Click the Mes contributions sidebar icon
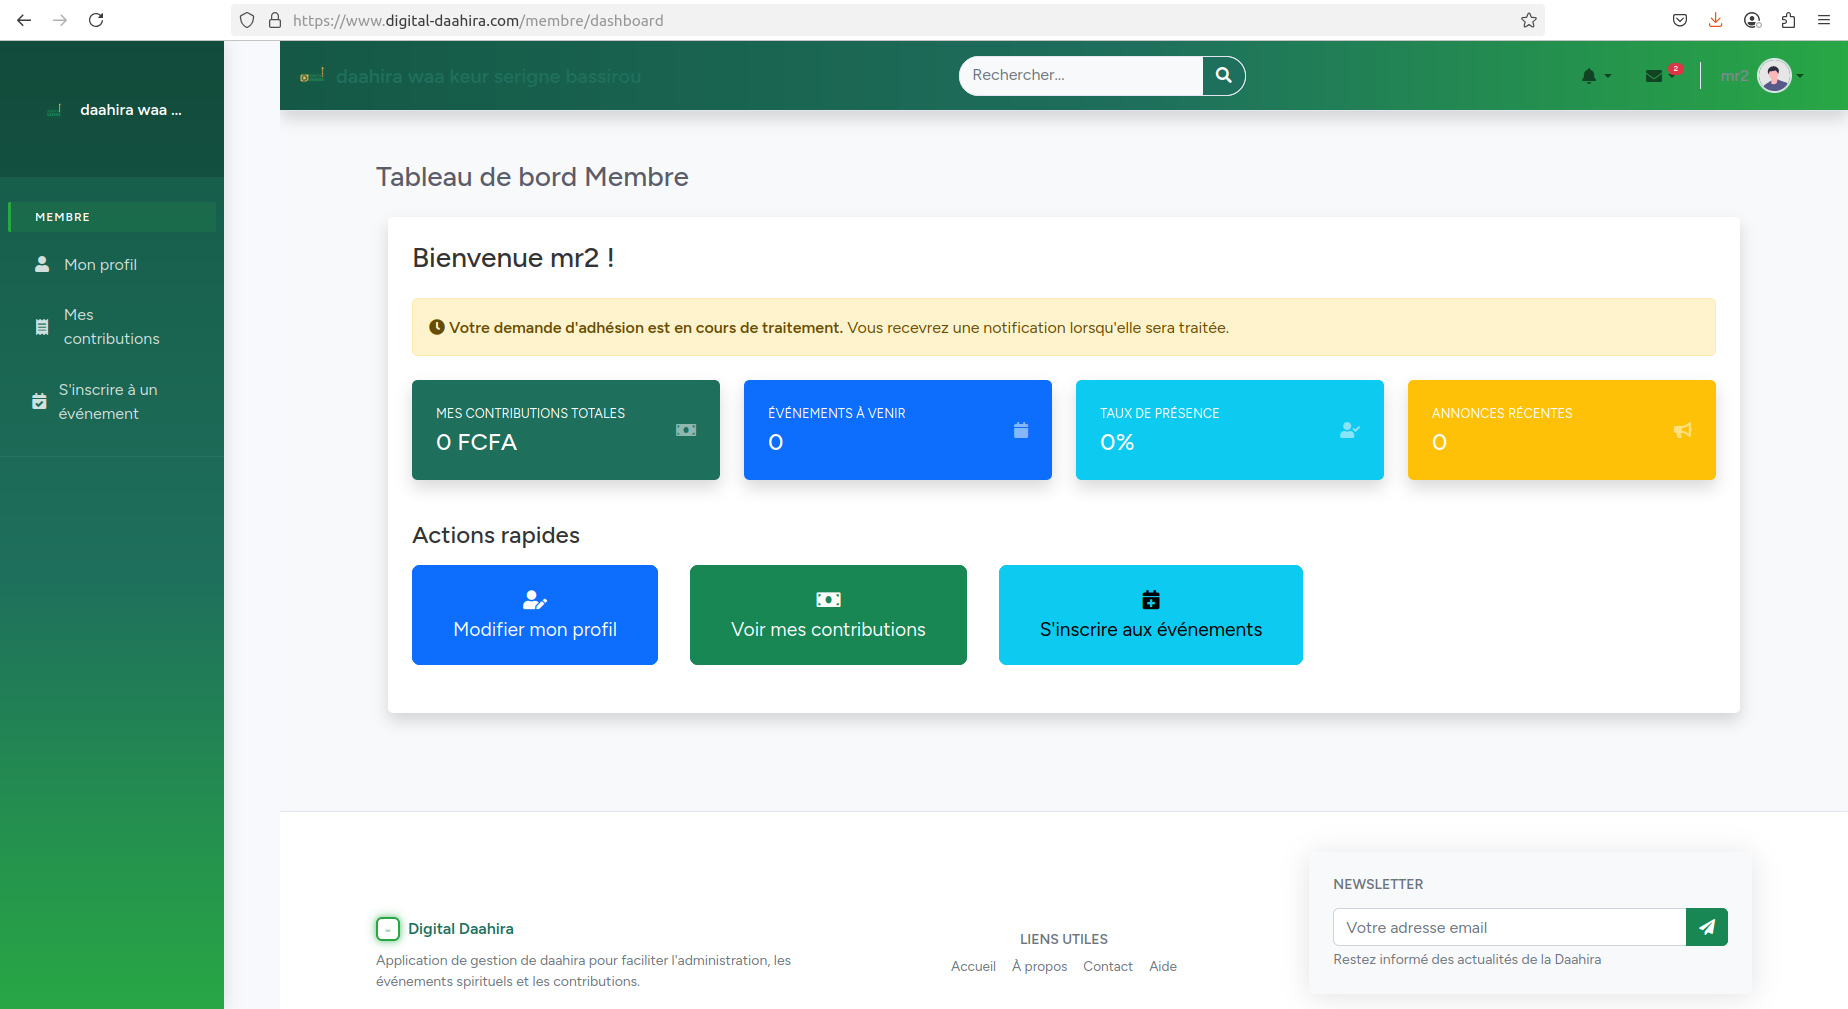 pyautogui.click(x=42, y=327)
